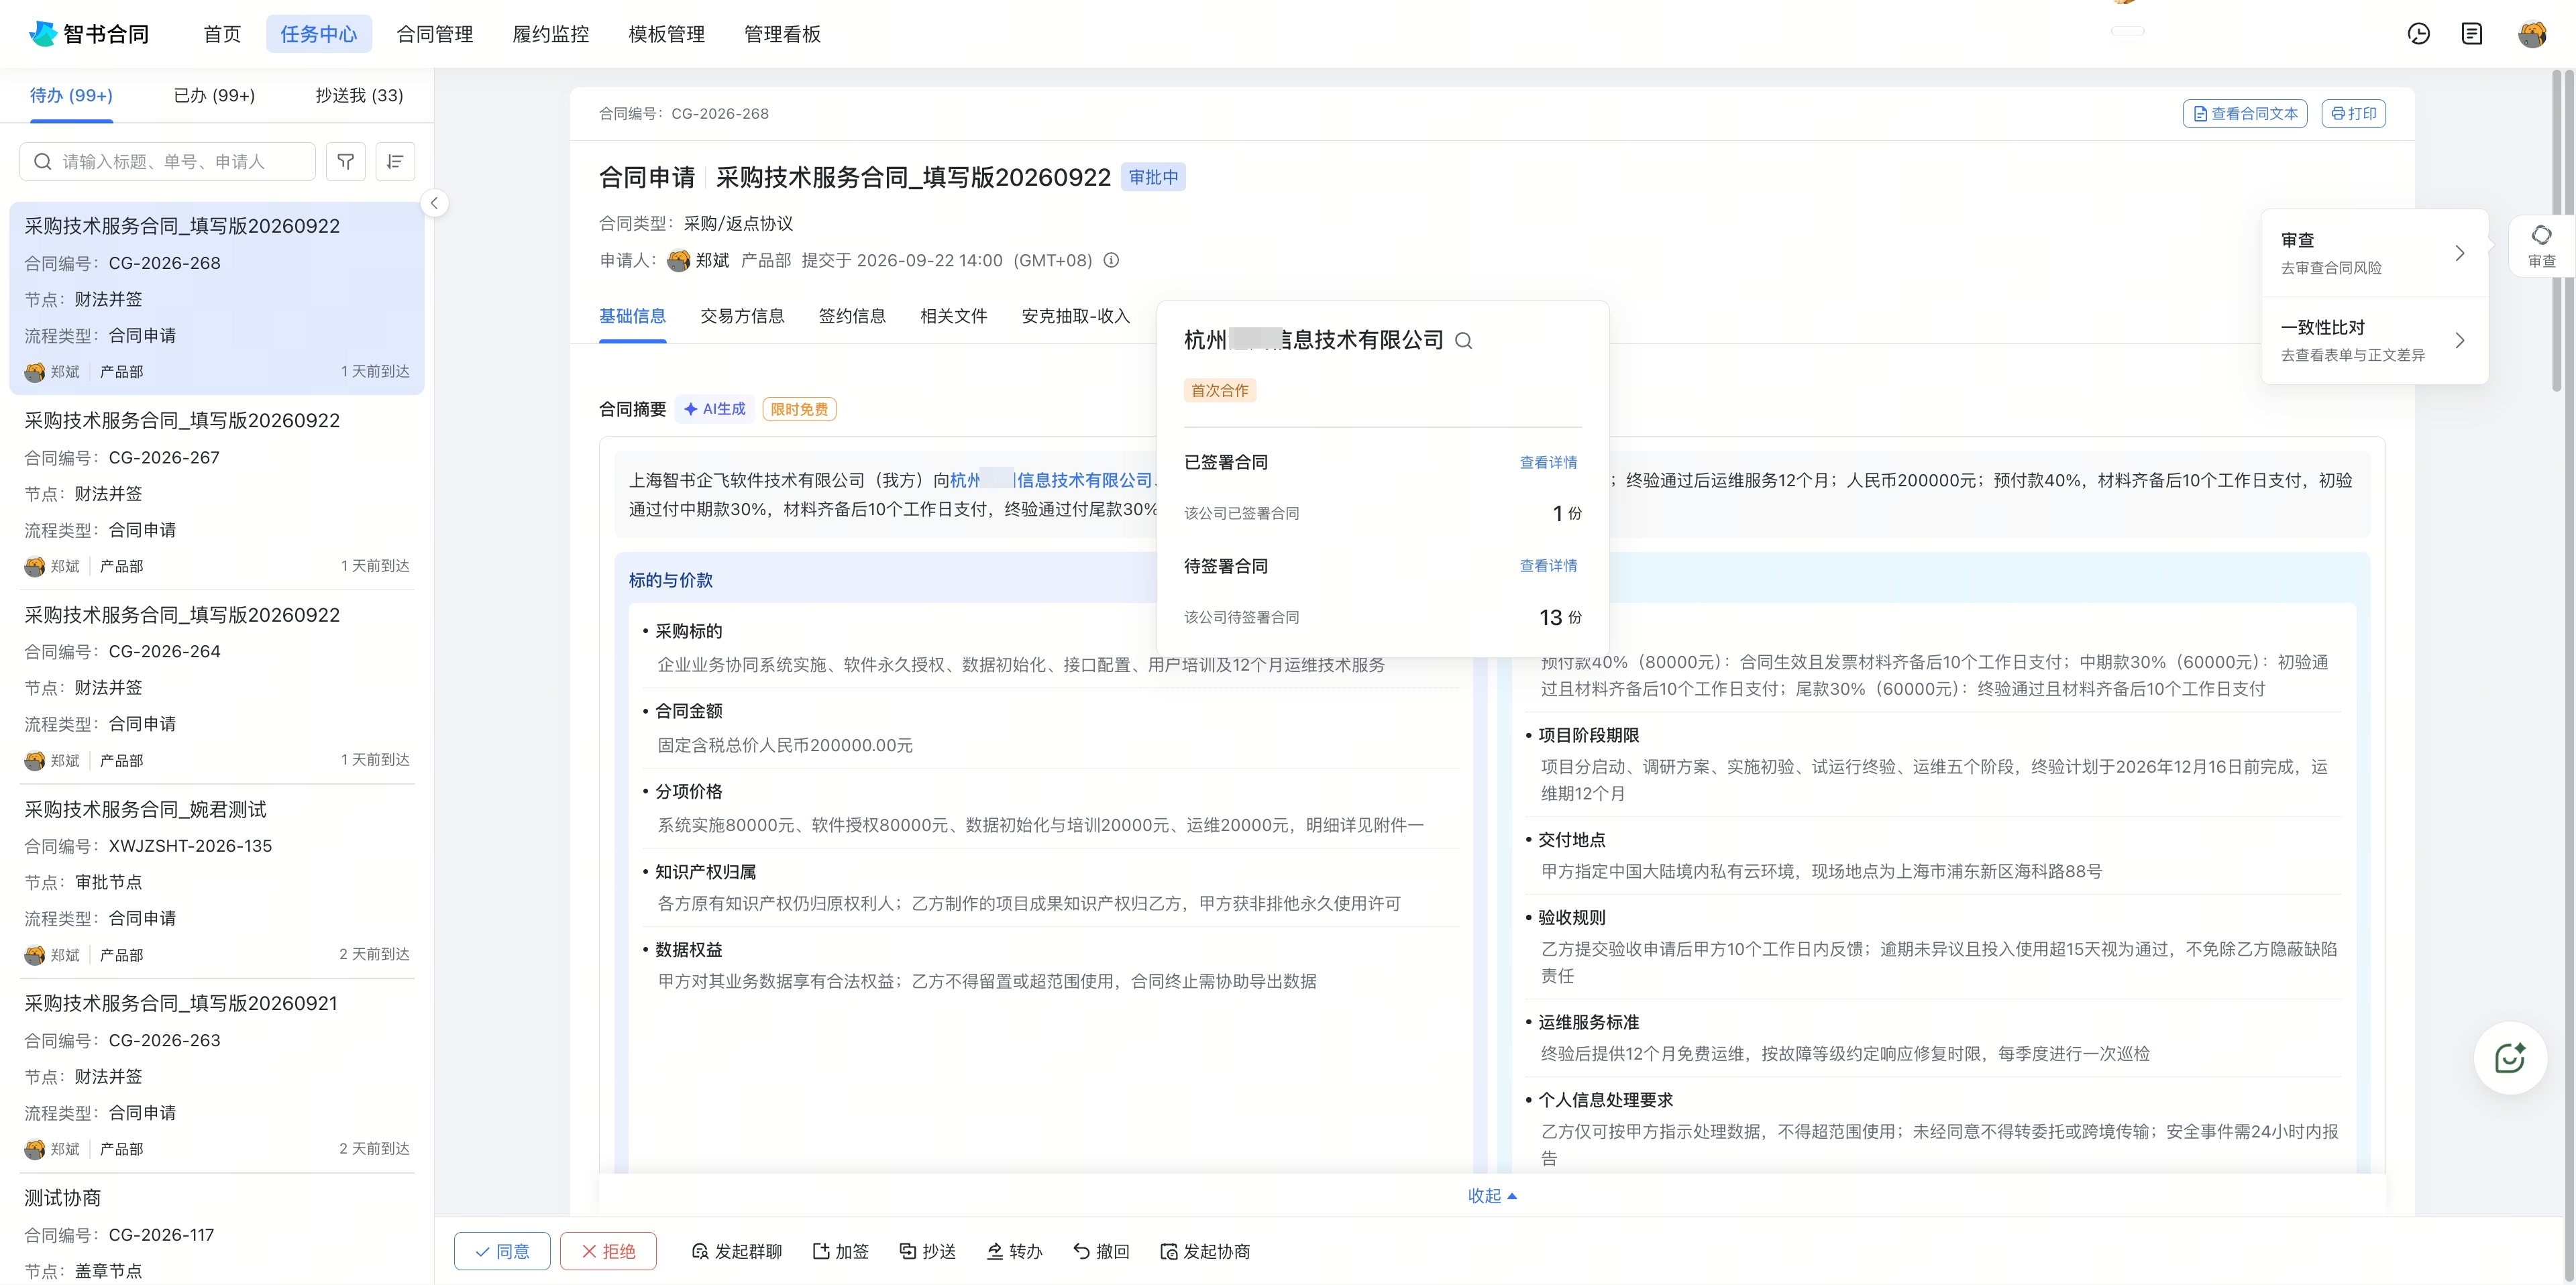Open the AI assistant floating chat icon

[2510, 1058]
